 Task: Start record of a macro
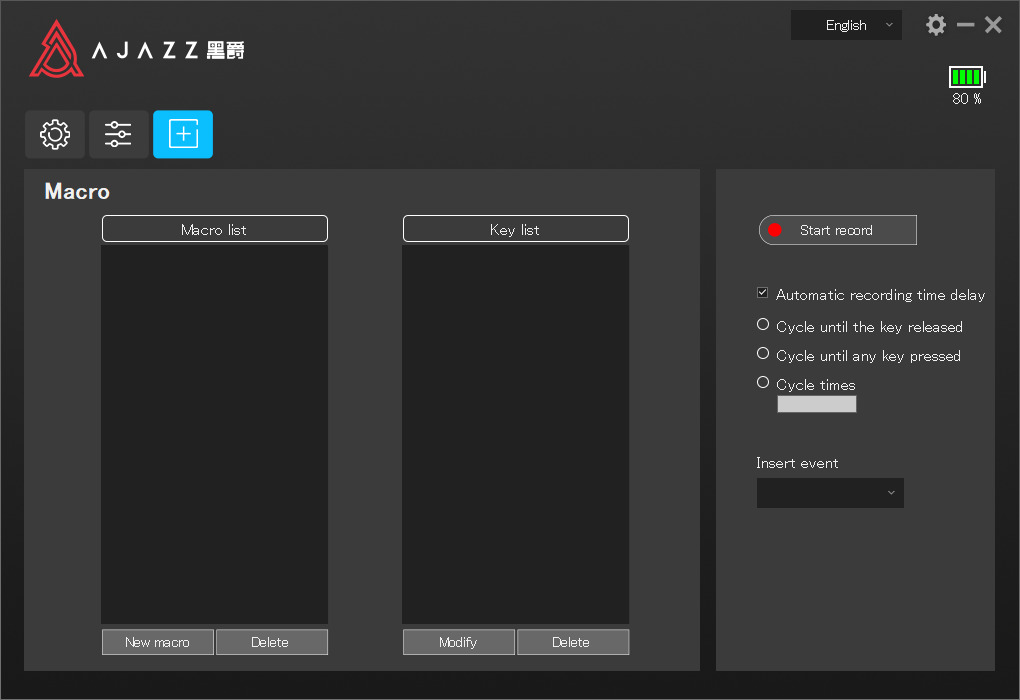point(838,230)
